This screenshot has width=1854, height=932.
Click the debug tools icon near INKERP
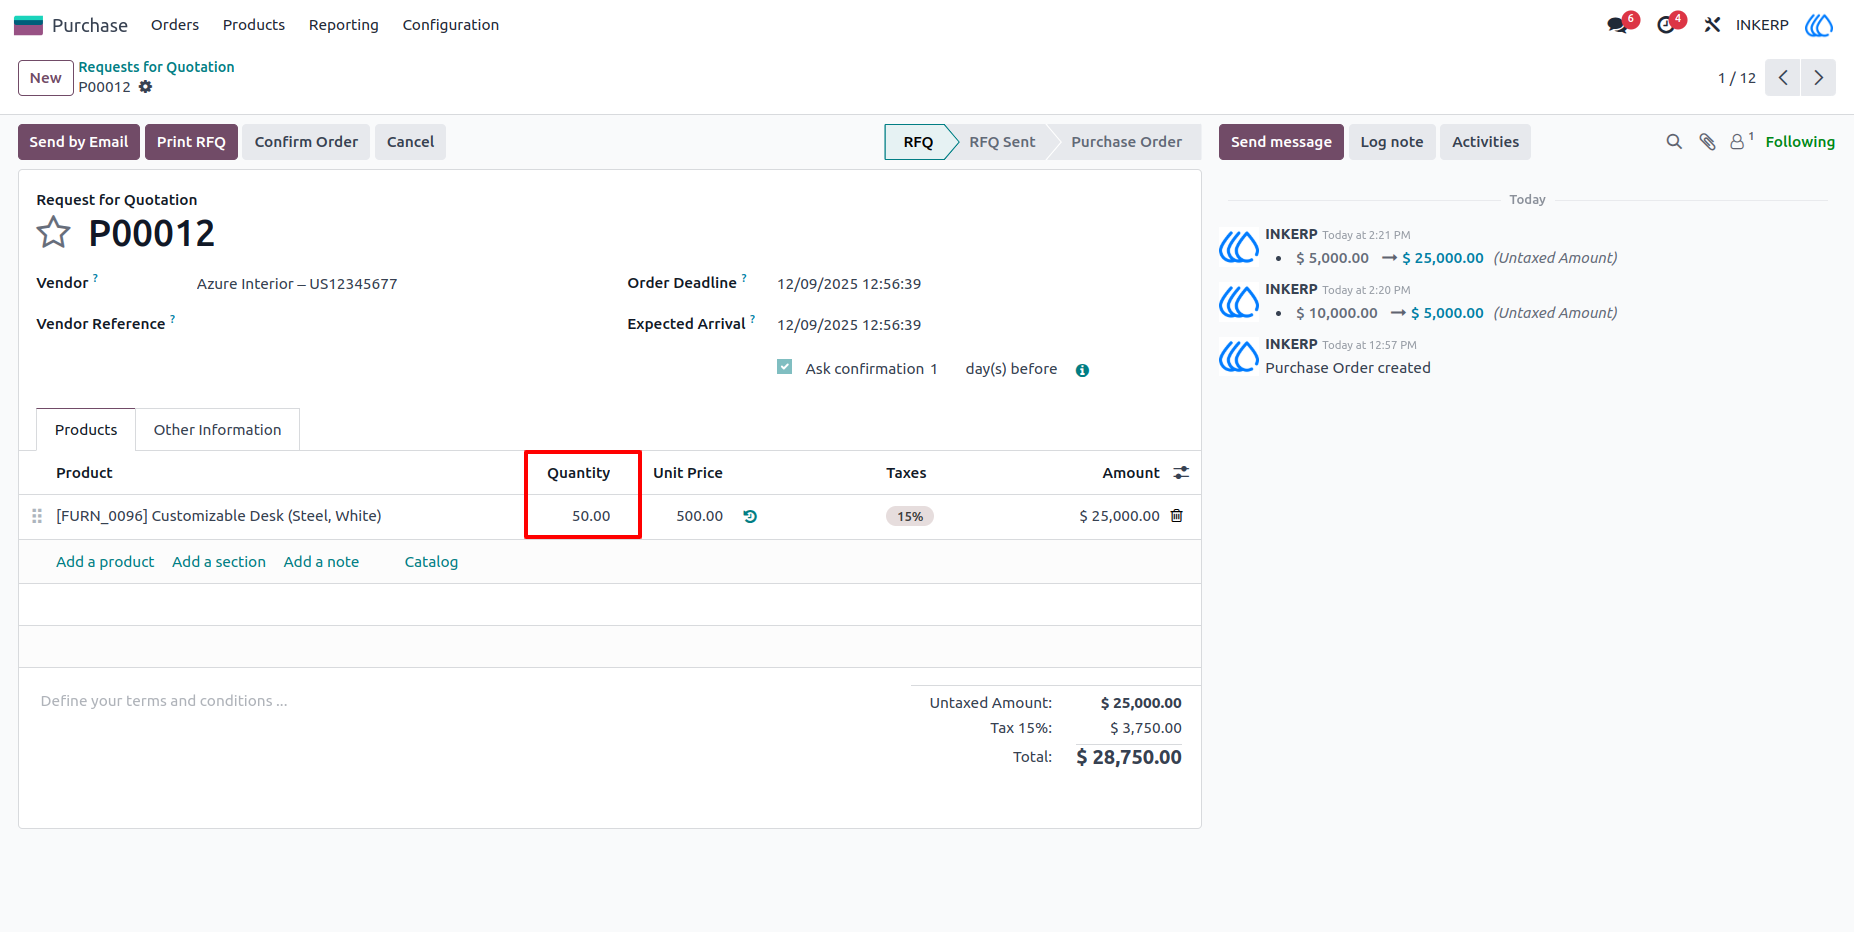(x=1712, y=25)
